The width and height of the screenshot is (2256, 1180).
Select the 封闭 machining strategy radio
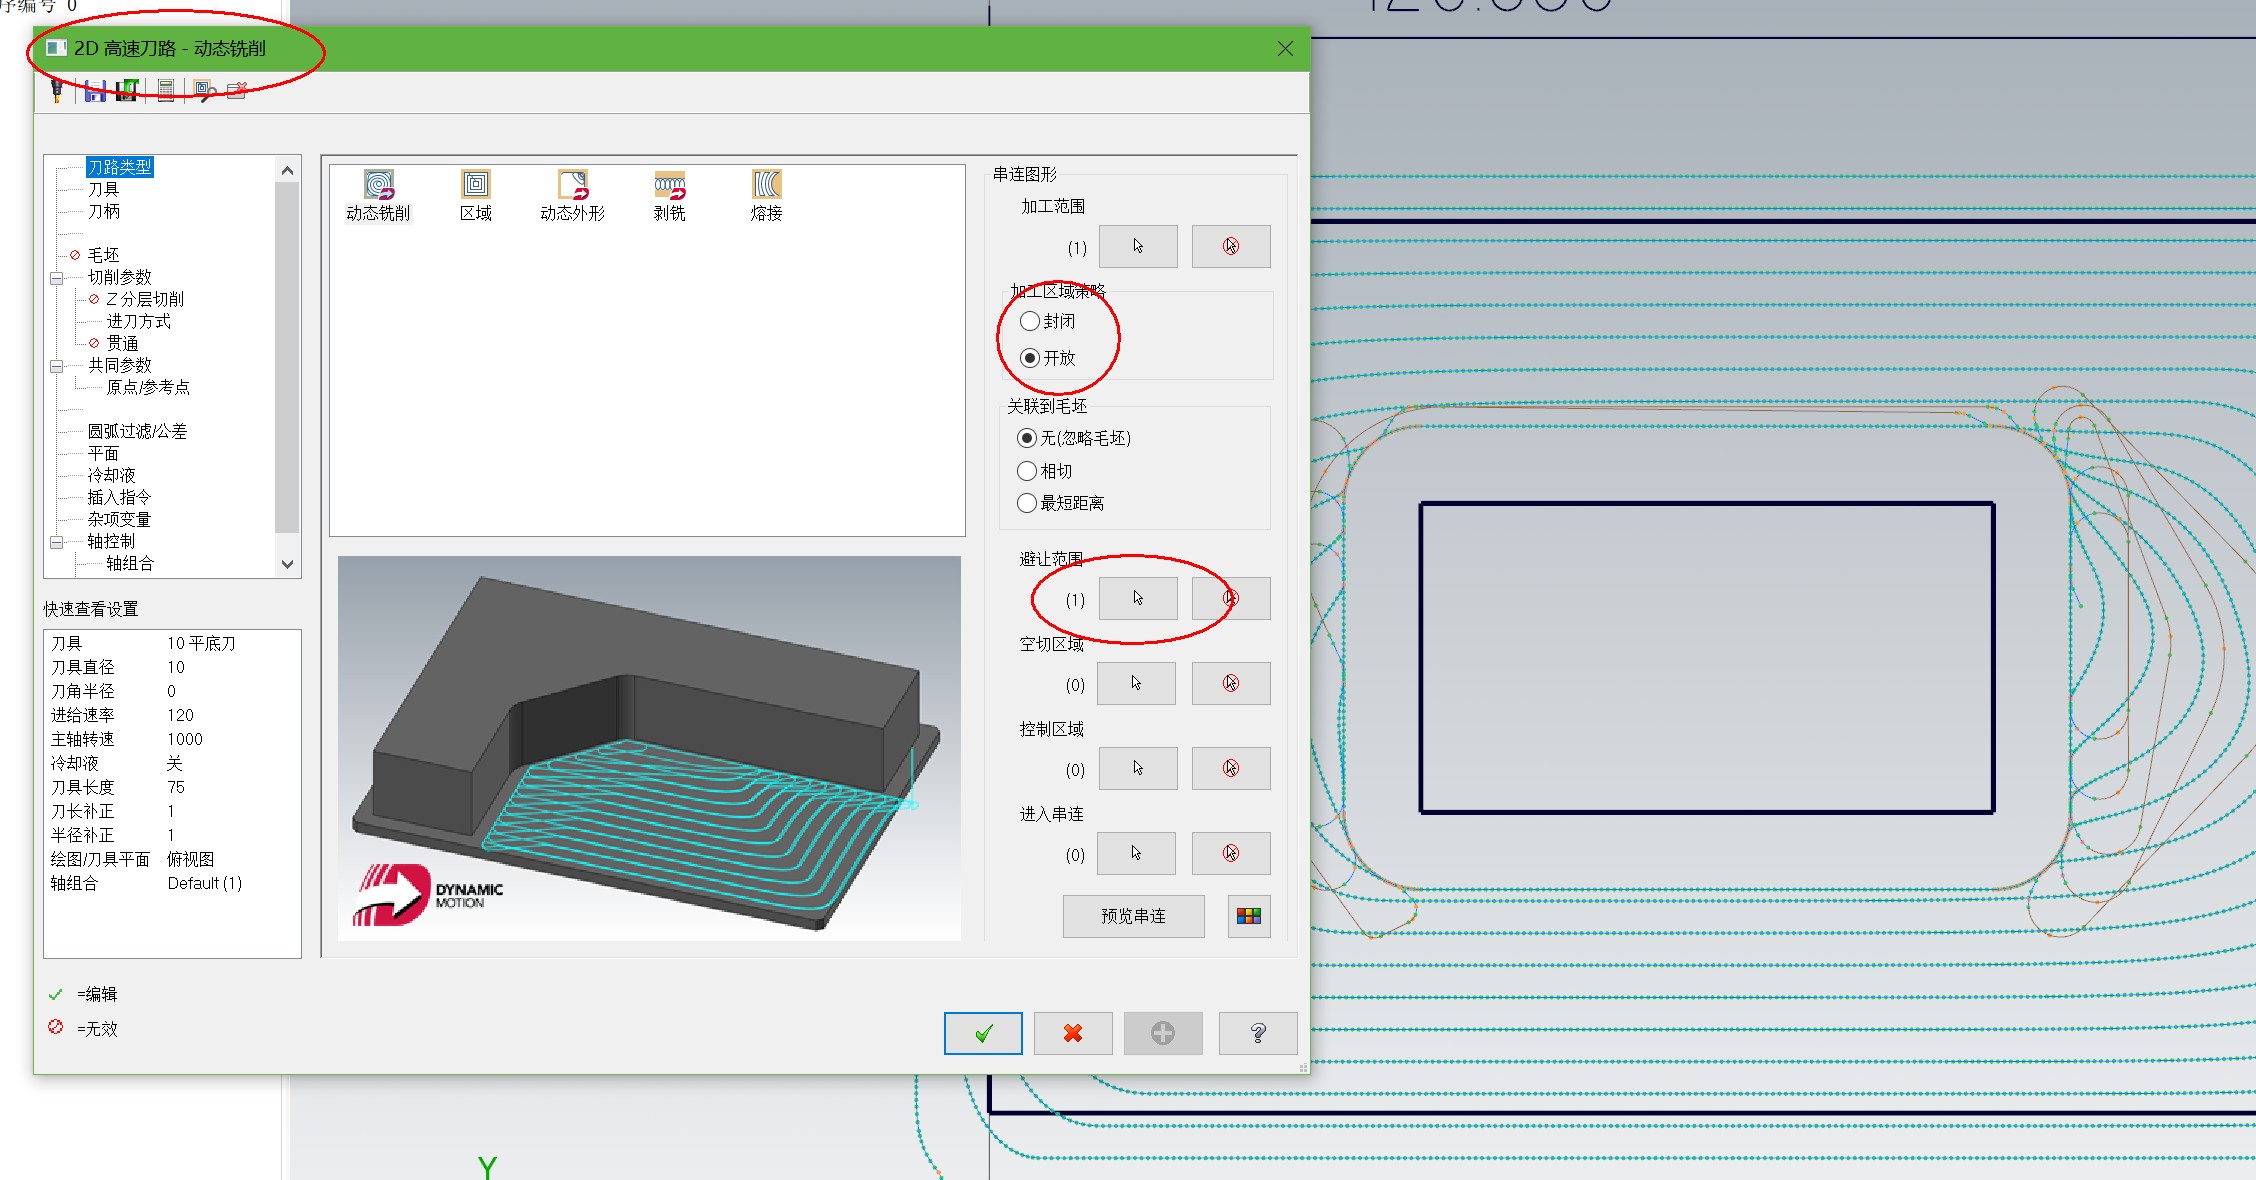click(x=1030, y=321)
